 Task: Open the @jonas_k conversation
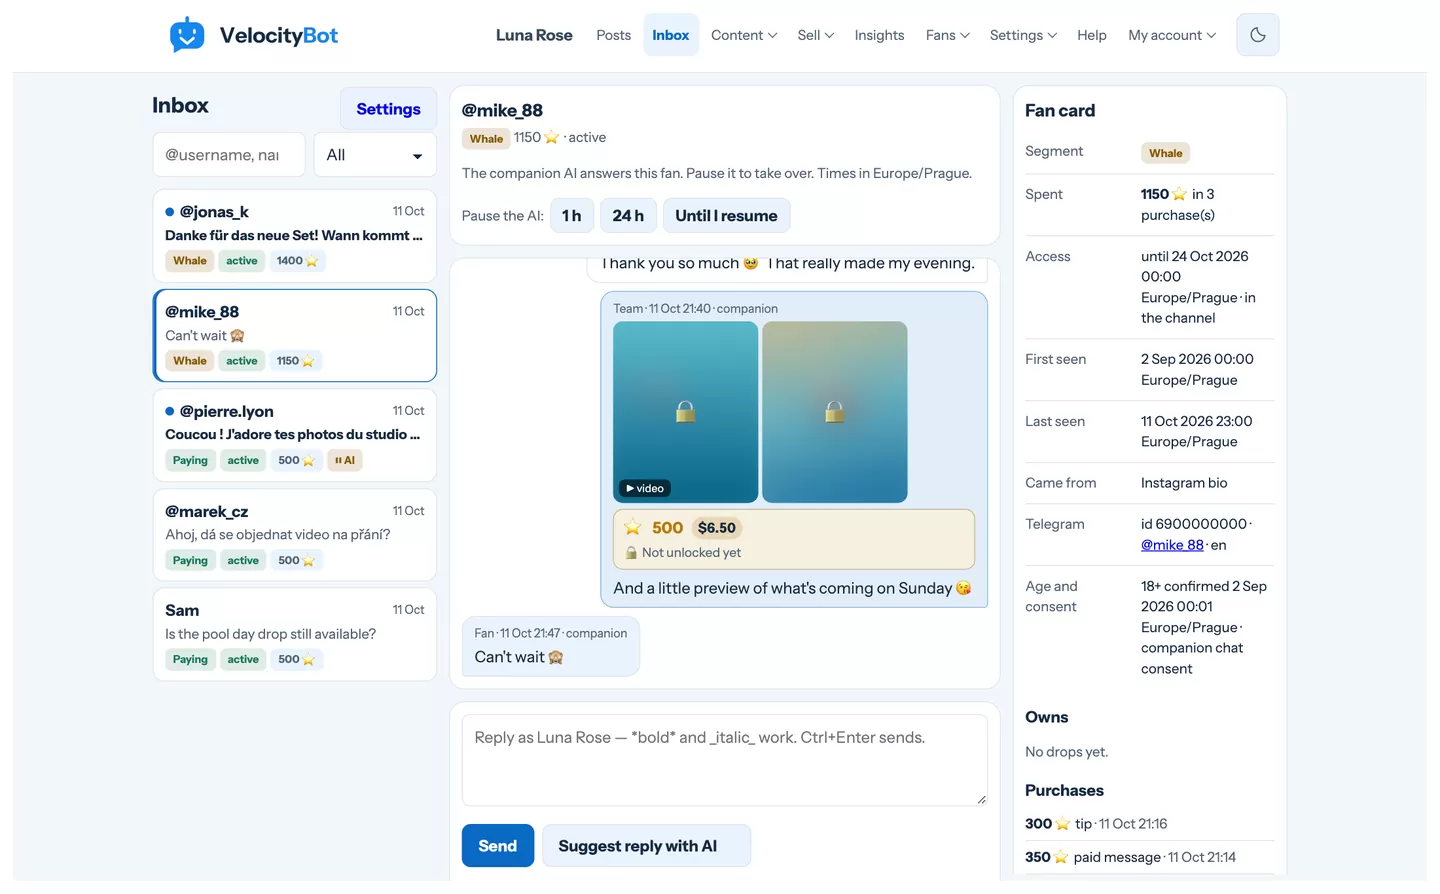pos(295,236)
